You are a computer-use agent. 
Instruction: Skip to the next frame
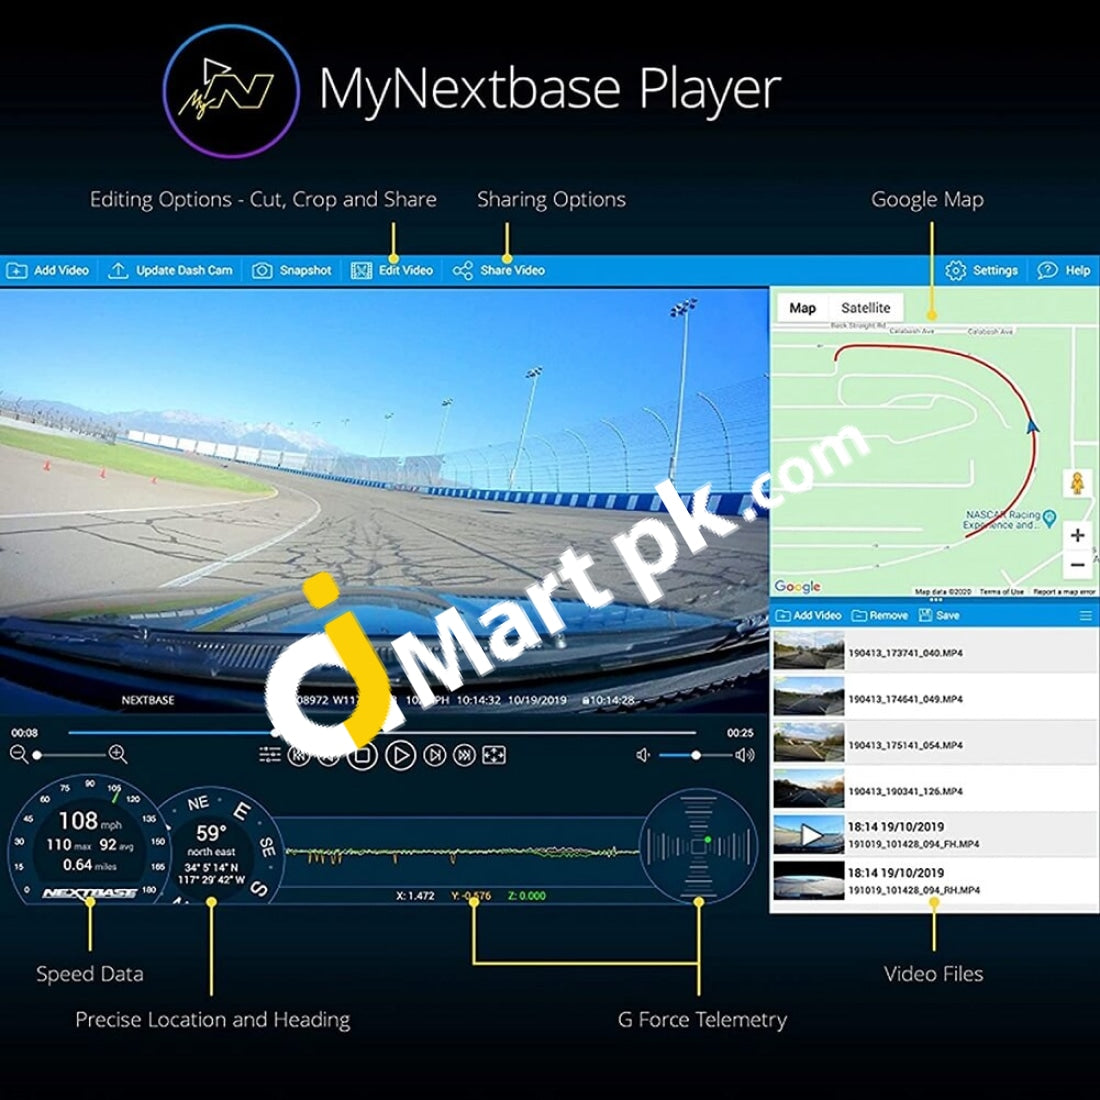(434, 756)
